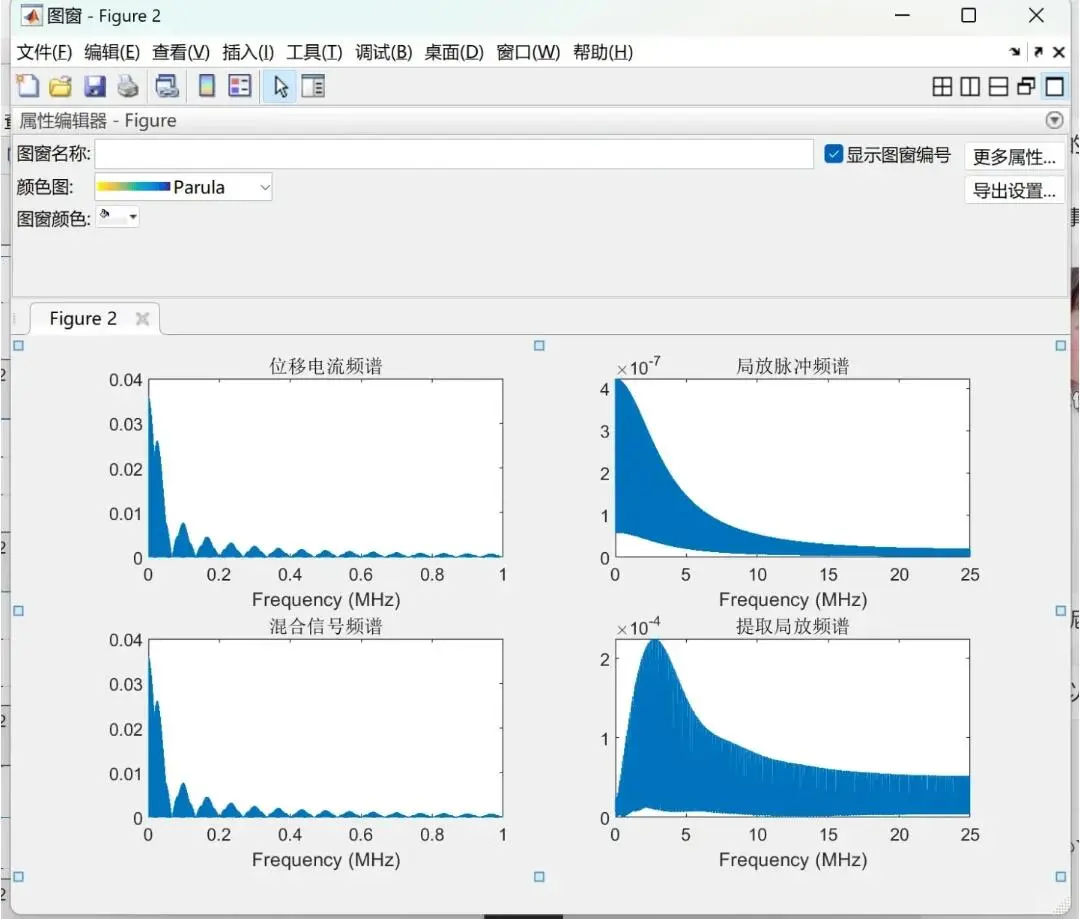Choose the 2x2 subplot layout icon

[942, 86]
